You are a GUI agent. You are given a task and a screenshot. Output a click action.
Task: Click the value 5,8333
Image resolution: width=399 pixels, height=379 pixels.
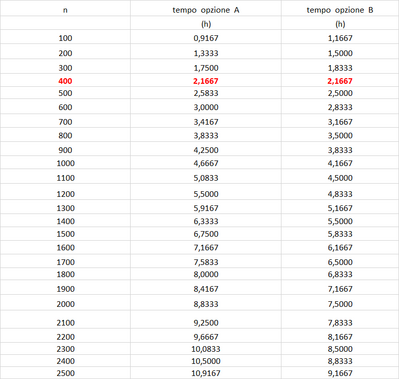pos(340,234)
